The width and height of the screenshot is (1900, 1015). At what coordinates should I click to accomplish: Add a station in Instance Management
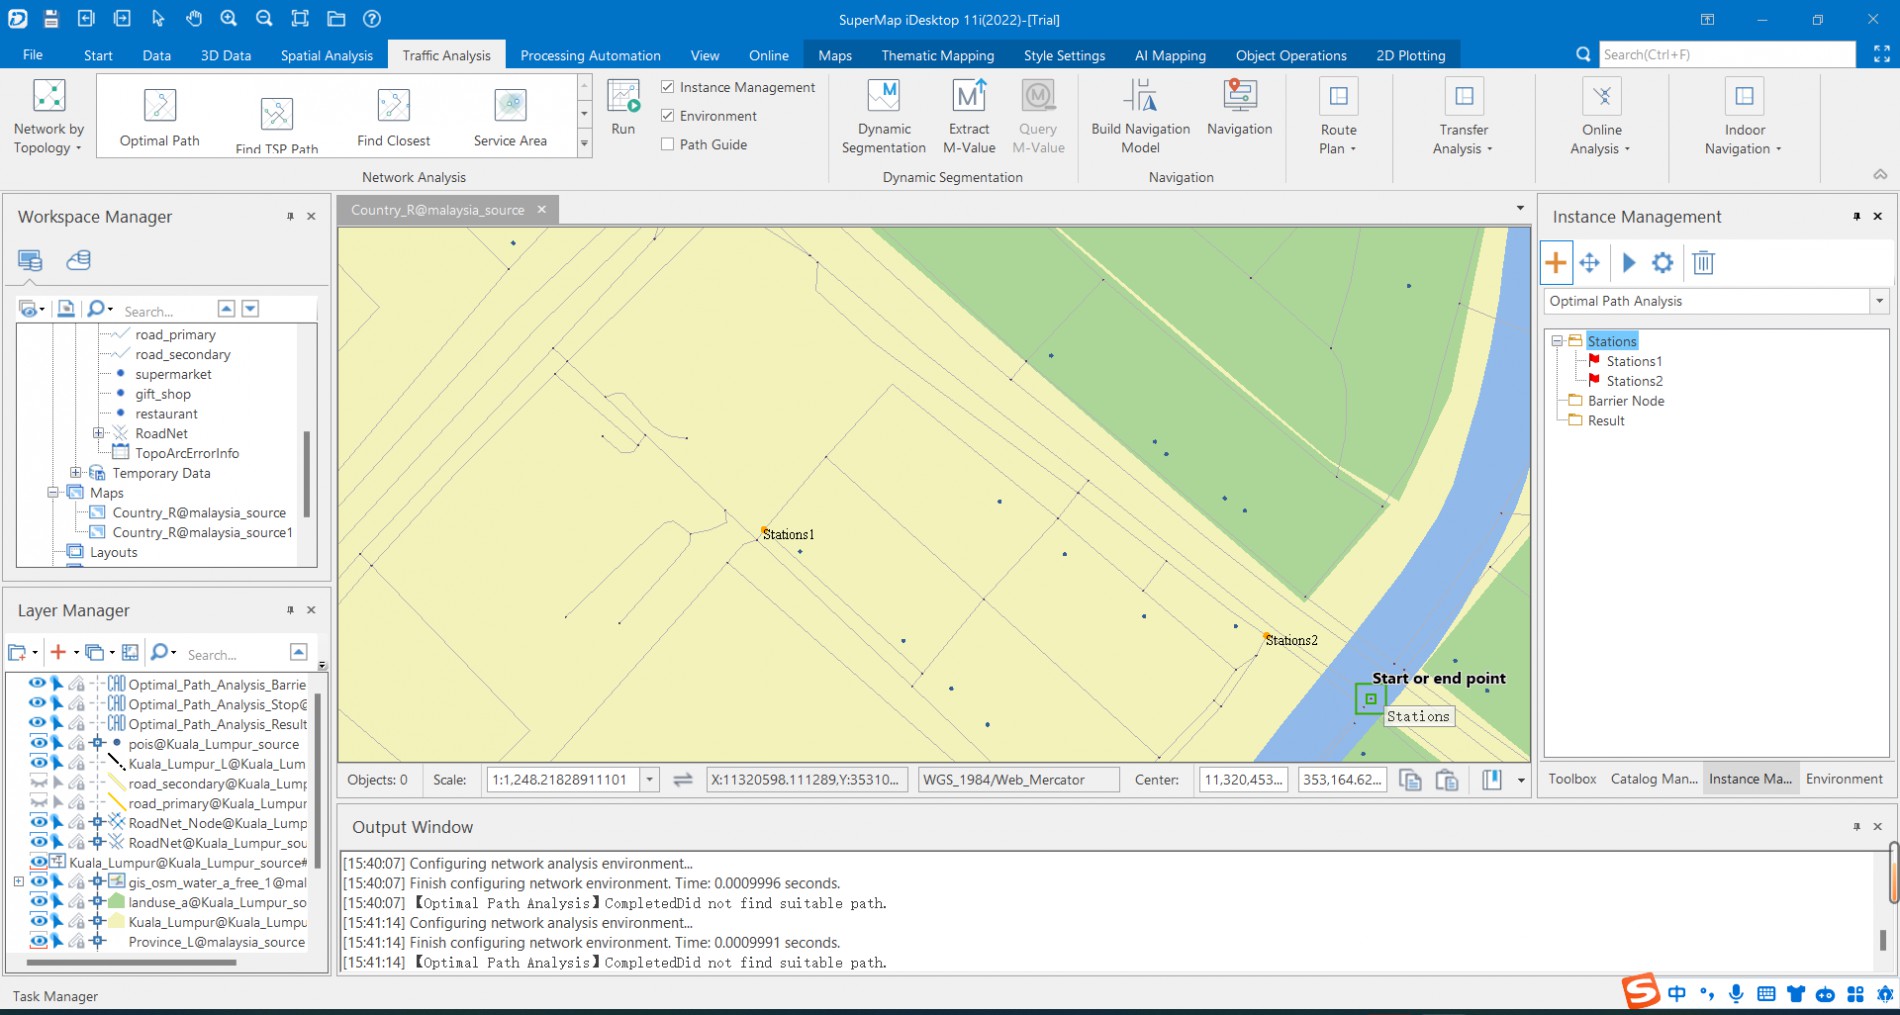pos(1556,263)
